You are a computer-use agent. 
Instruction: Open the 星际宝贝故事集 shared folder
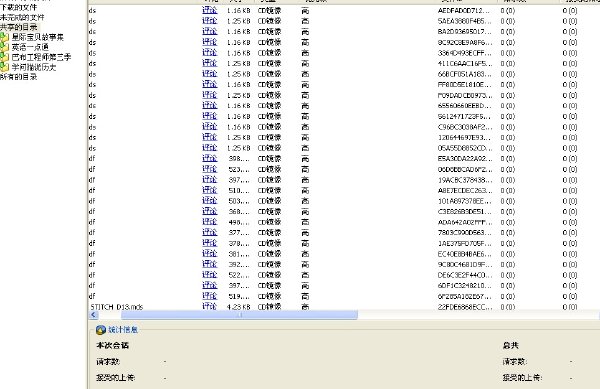(38, 37)
